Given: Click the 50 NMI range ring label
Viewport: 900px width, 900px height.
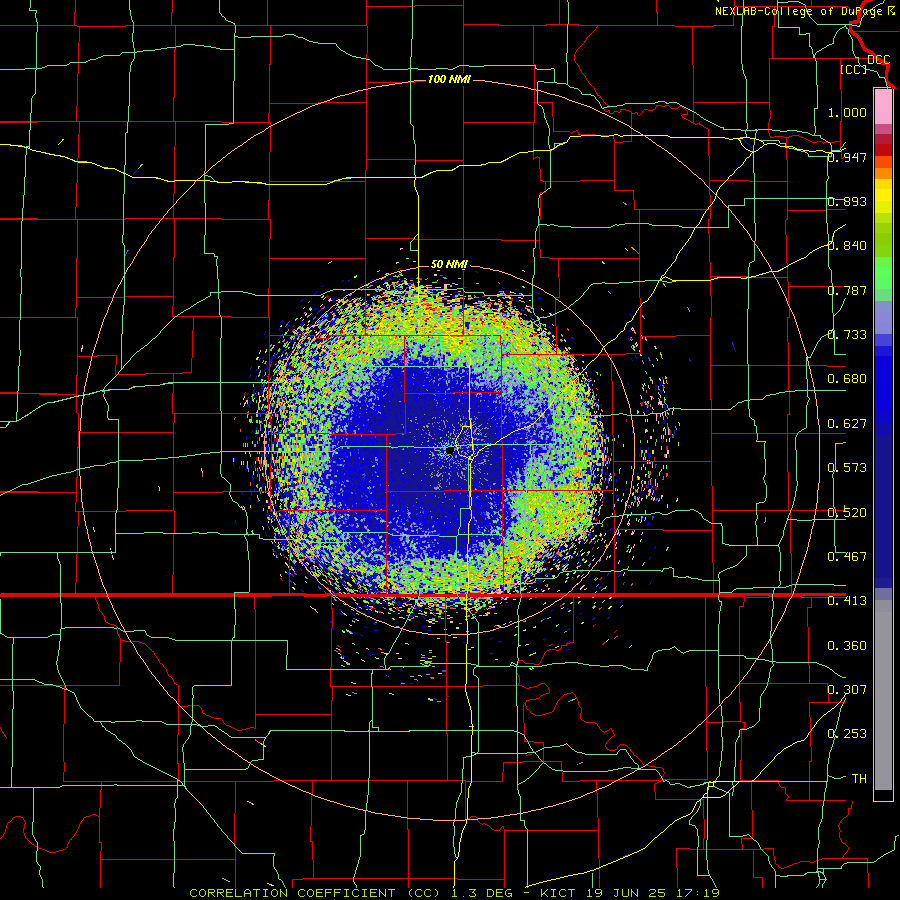Looking at the screenshot, I should [x=449, y=264].
